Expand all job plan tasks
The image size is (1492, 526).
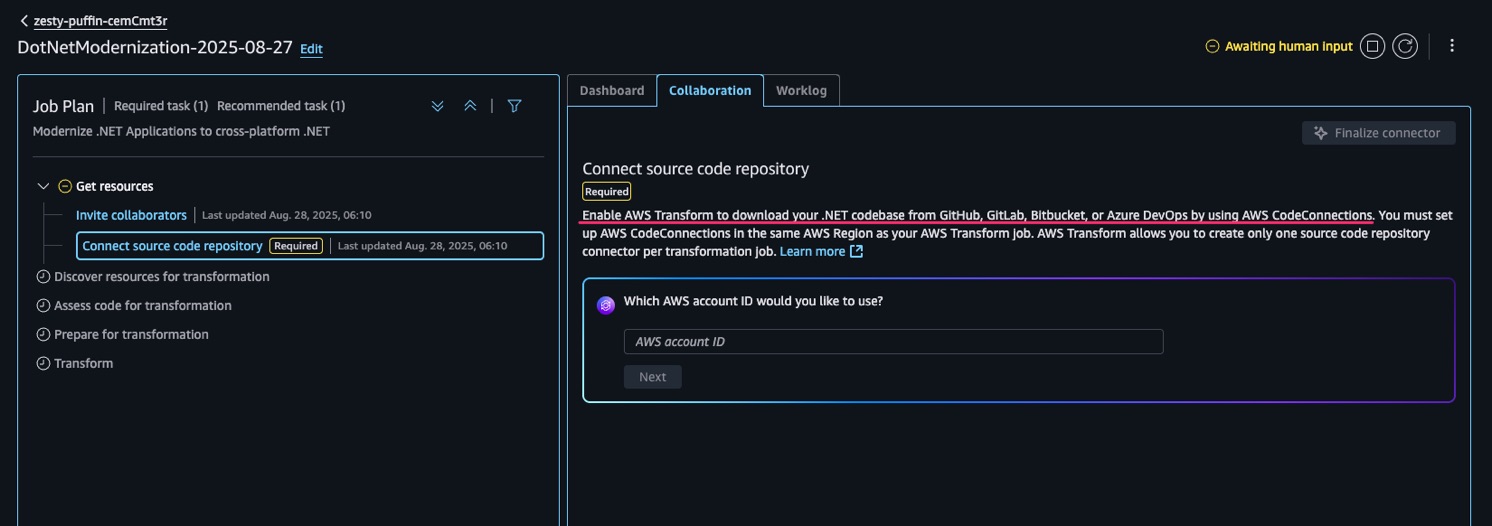tap(437, 106)
